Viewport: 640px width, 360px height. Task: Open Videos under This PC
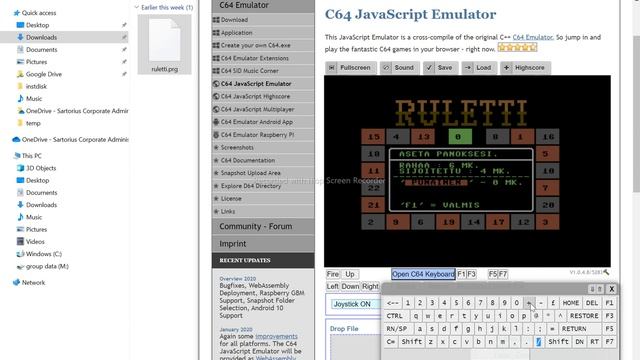pos(35,242)
